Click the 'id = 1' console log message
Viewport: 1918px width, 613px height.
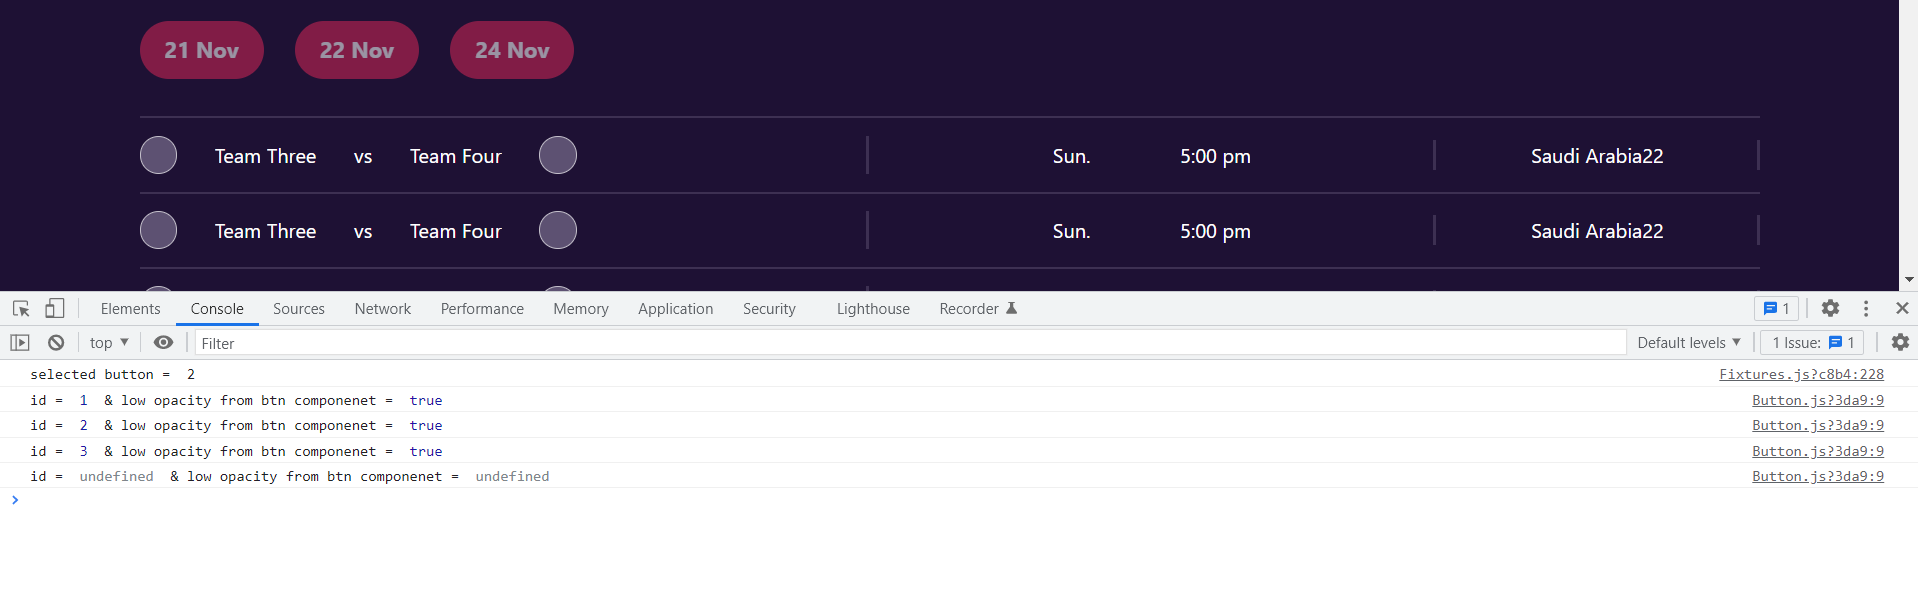point(236,400)
